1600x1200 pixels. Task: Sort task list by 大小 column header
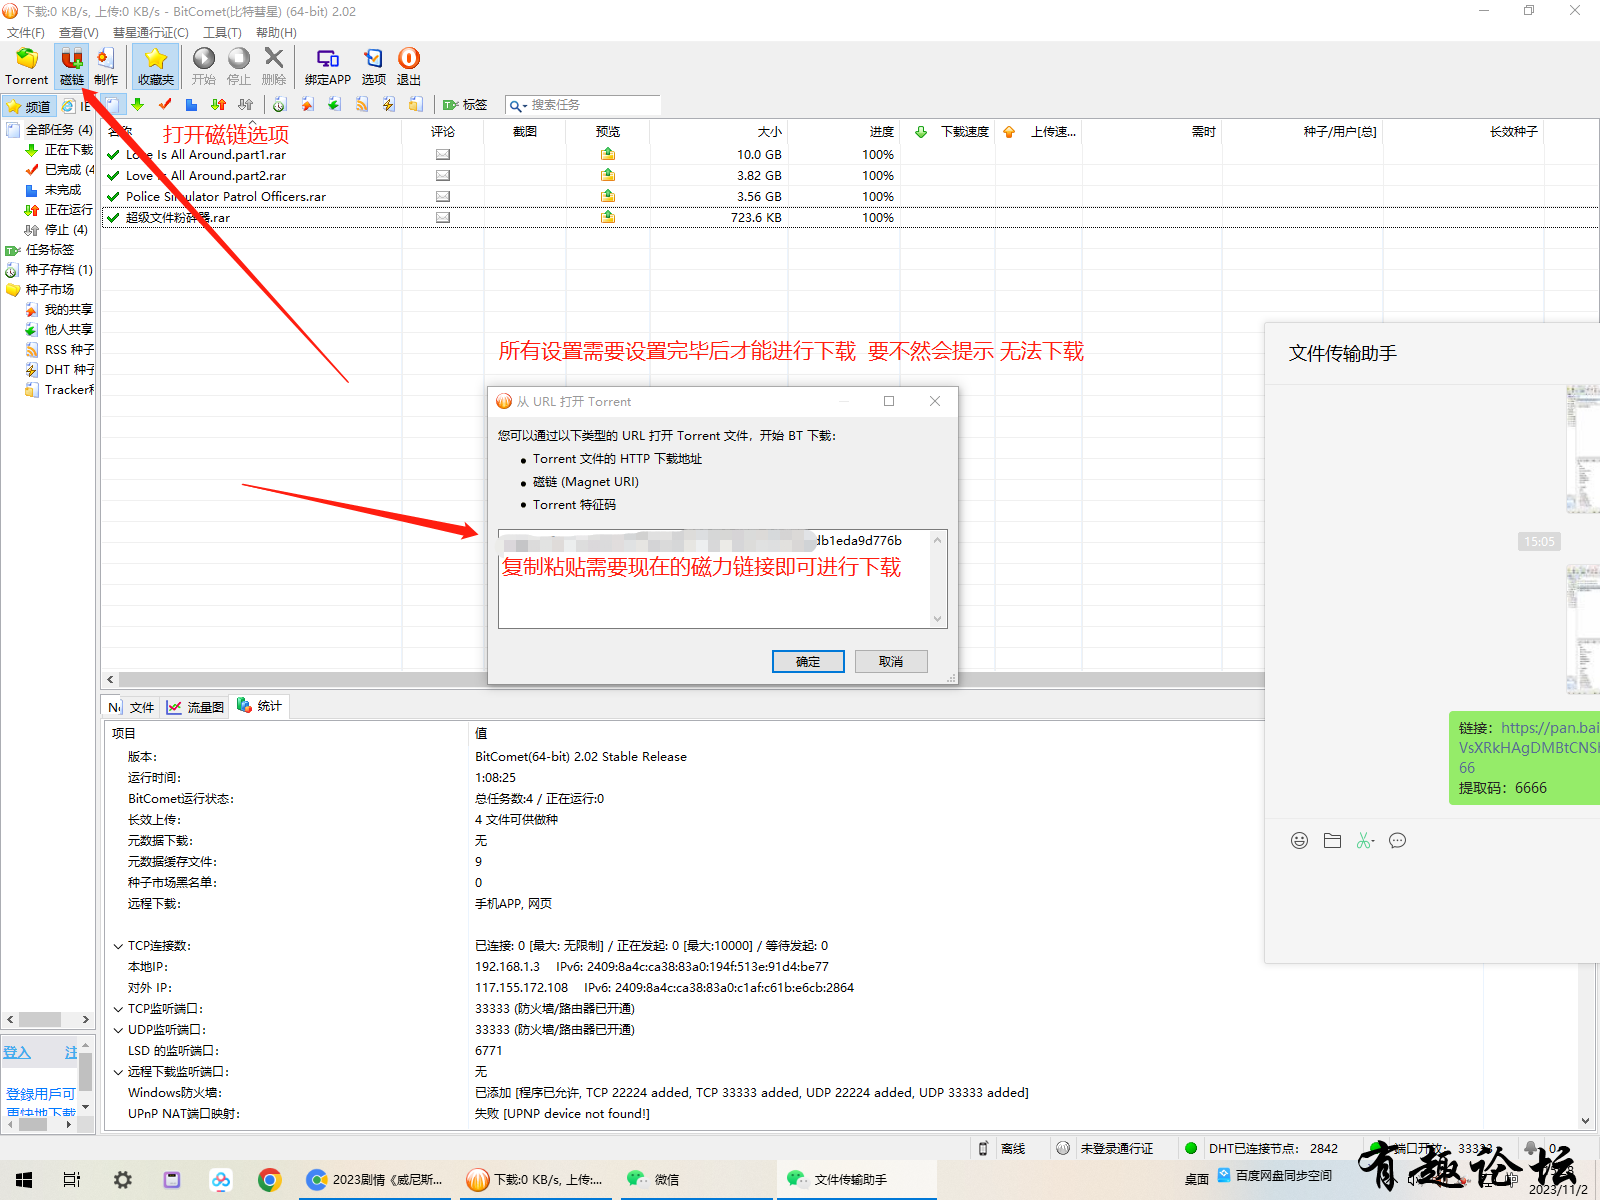pyautogui.click(x=717, y=132)
